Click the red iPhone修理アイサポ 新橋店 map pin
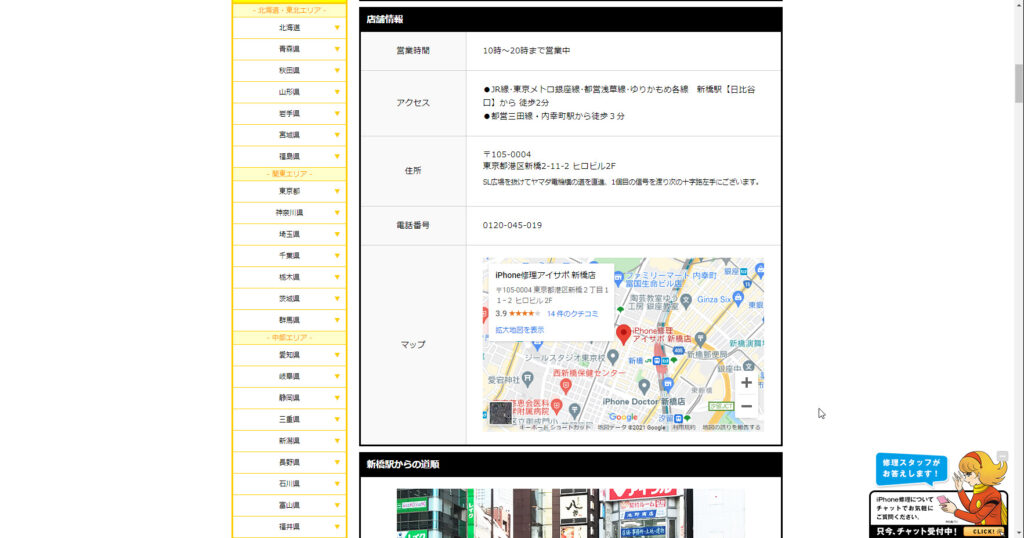The image size is (1024, 538). pyautogui.click(x=624, y=334)
